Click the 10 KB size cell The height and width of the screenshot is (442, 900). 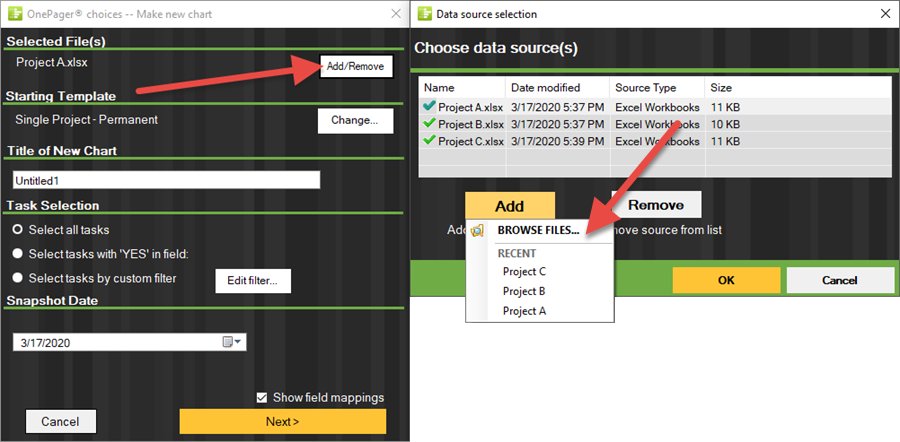pyautogui.click(x=725, y=124)
